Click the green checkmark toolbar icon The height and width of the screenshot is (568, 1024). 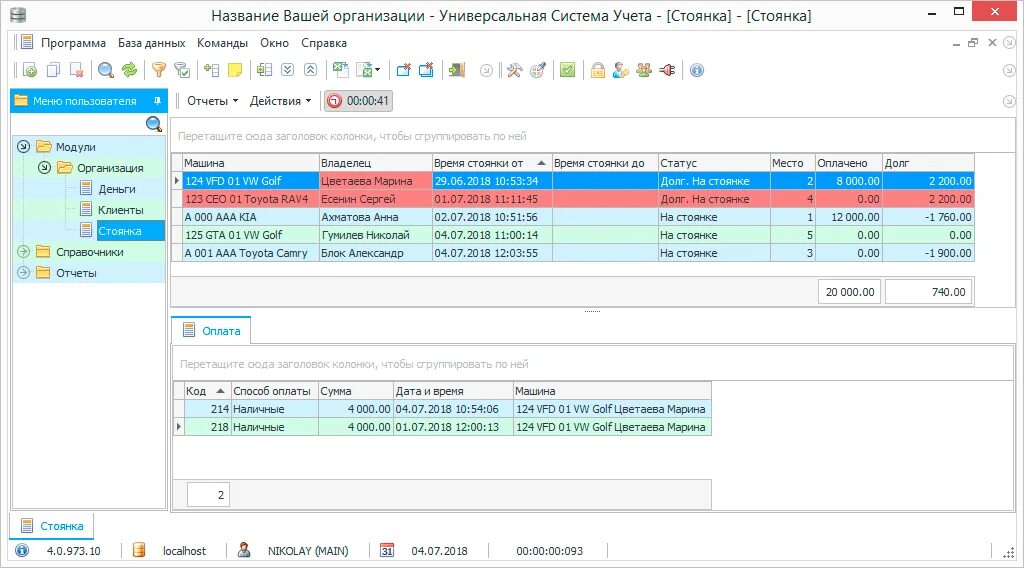click(x=568, y=70)
